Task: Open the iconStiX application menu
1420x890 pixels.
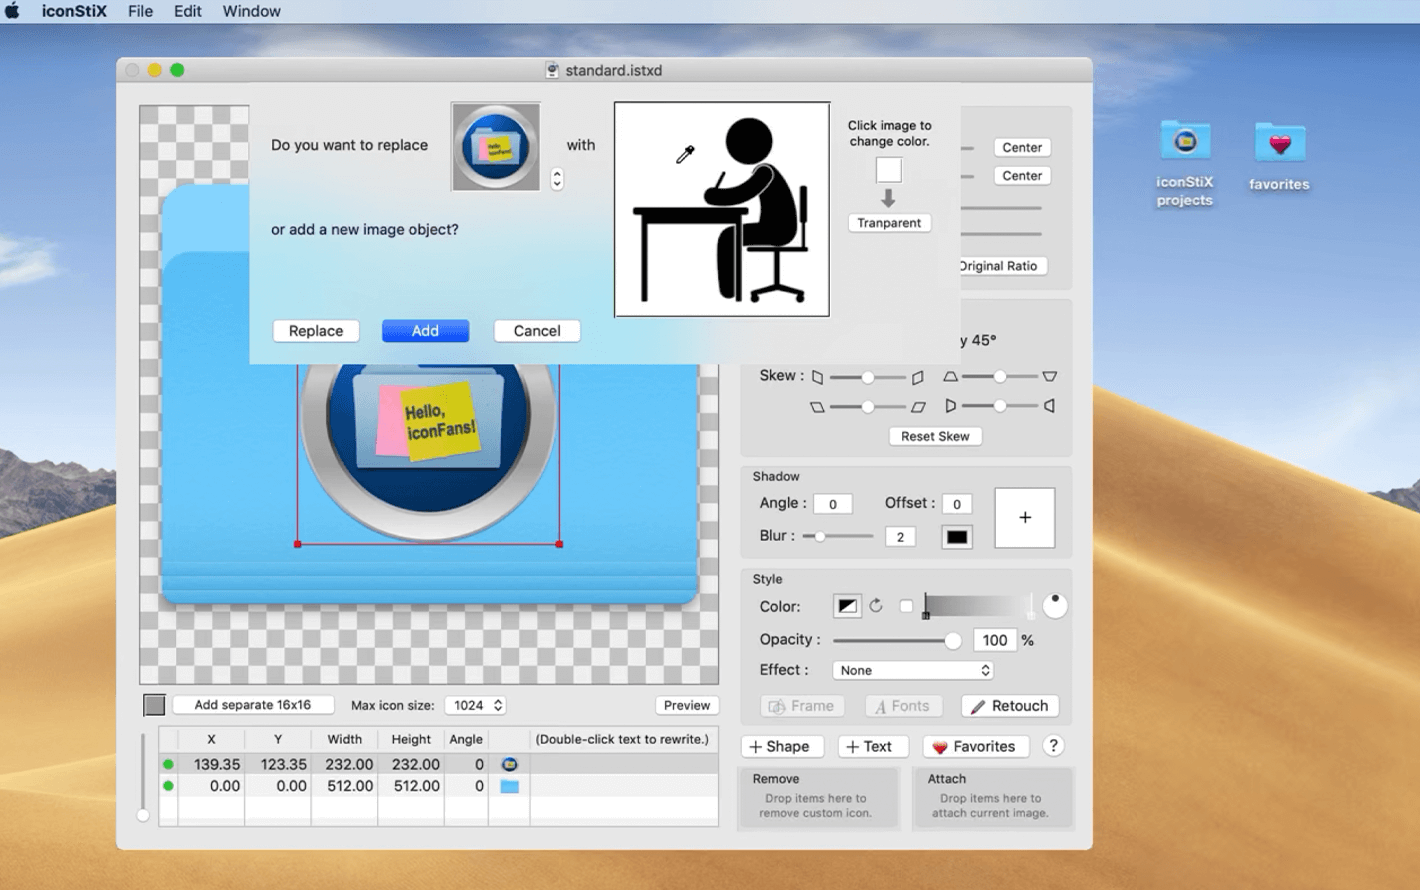Action: [x=74, y=11]
